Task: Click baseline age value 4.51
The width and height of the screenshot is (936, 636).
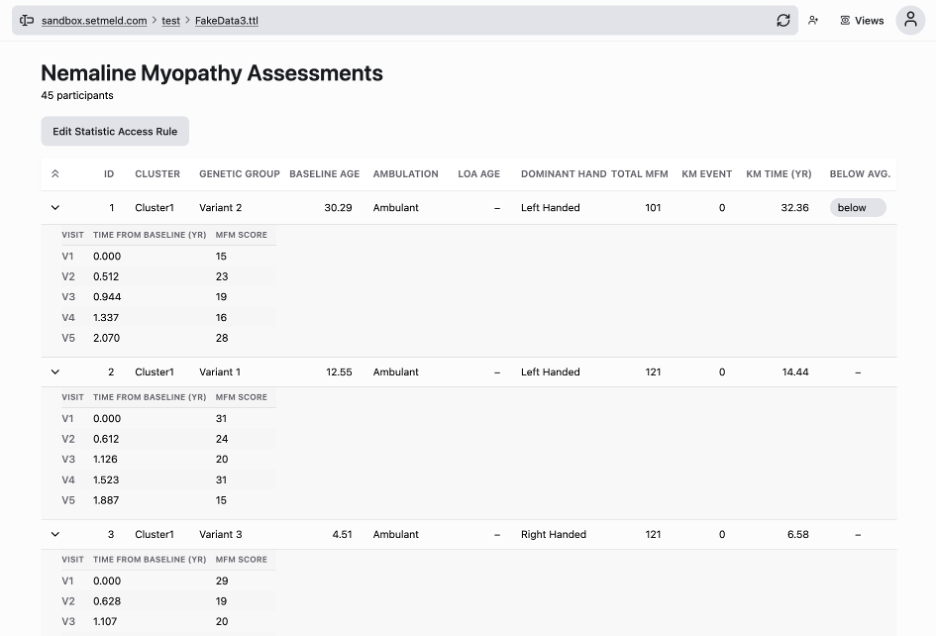Action: coord(342,534)
